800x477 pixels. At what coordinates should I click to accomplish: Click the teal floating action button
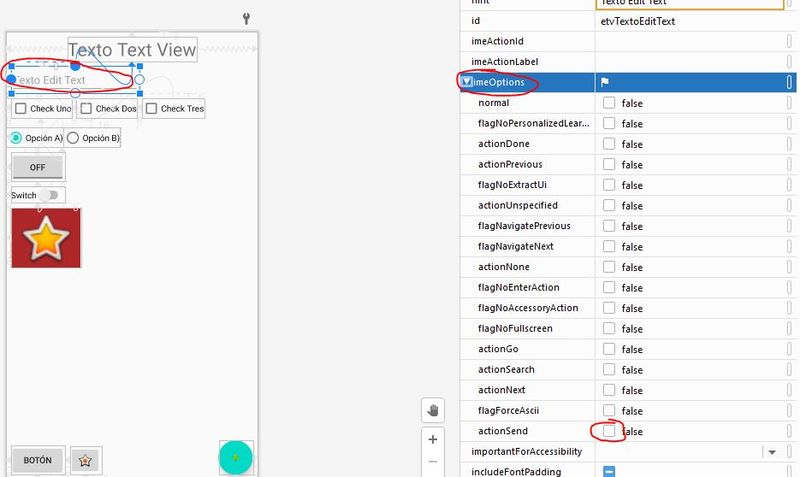(x=236, y=458)
